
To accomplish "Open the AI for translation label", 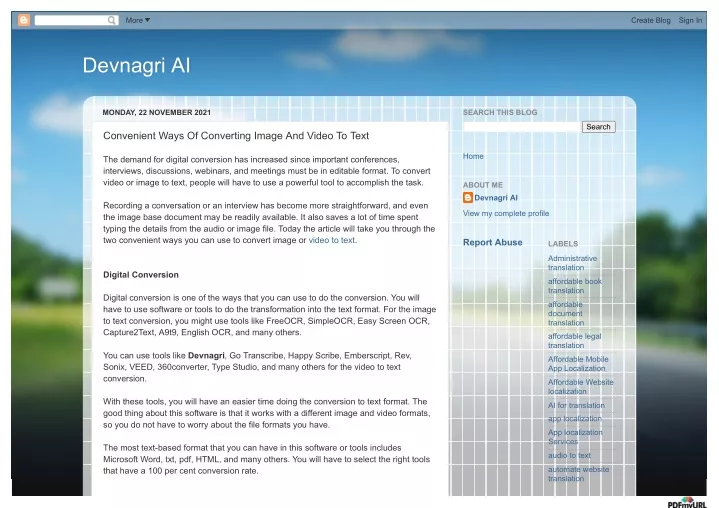I will click(576, 405).
